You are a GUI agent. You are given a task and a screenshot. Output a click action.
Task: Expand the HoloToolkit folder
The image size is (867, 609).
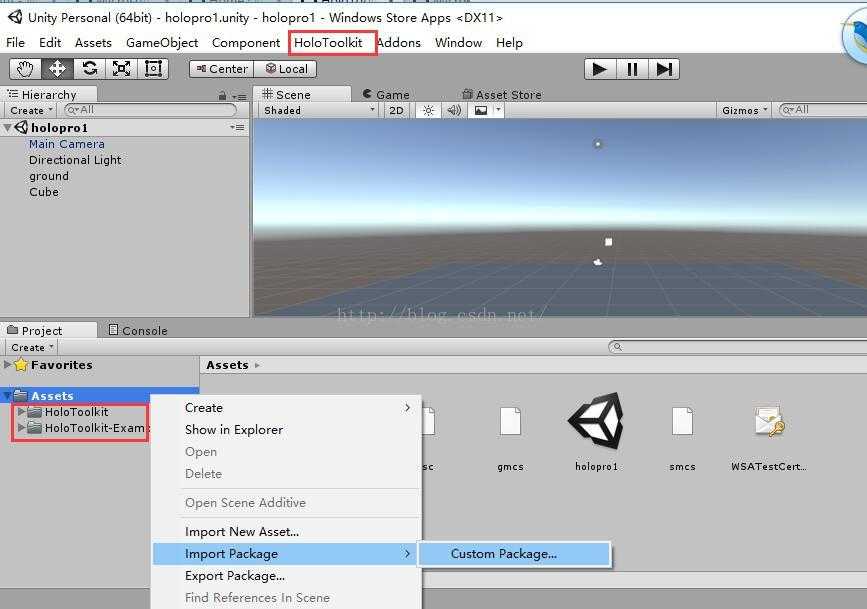pyautogui.click(x=21, y=412)
